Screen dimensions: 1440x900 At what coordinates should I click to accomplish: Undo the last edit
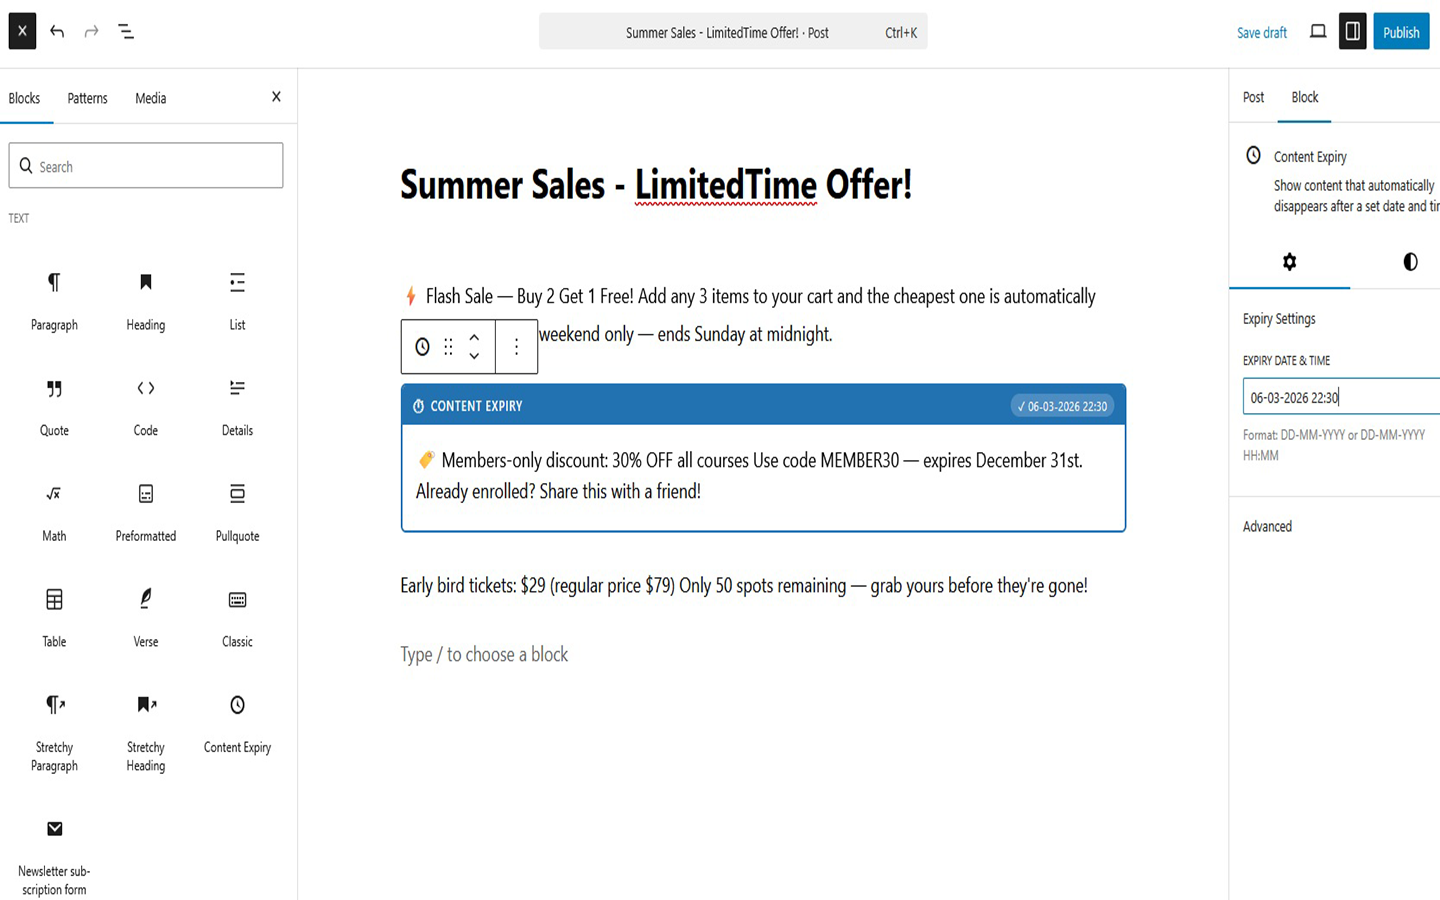coord(57,31)
